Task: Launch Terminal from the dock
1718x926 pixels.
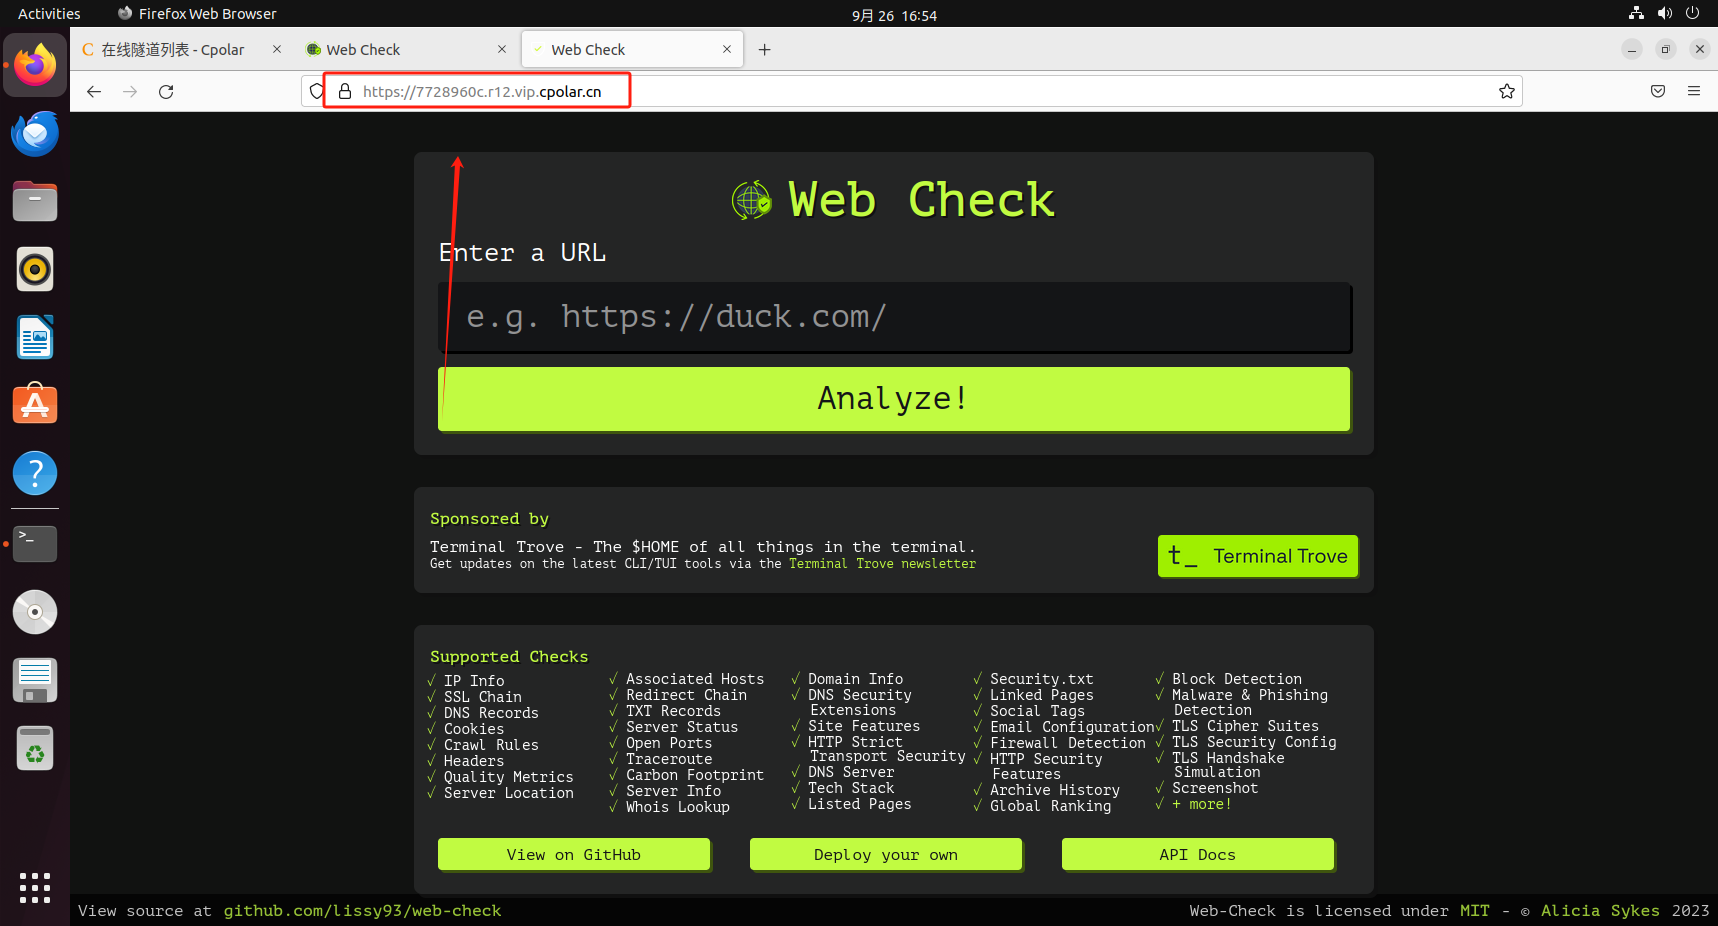Action: point(35,543)
